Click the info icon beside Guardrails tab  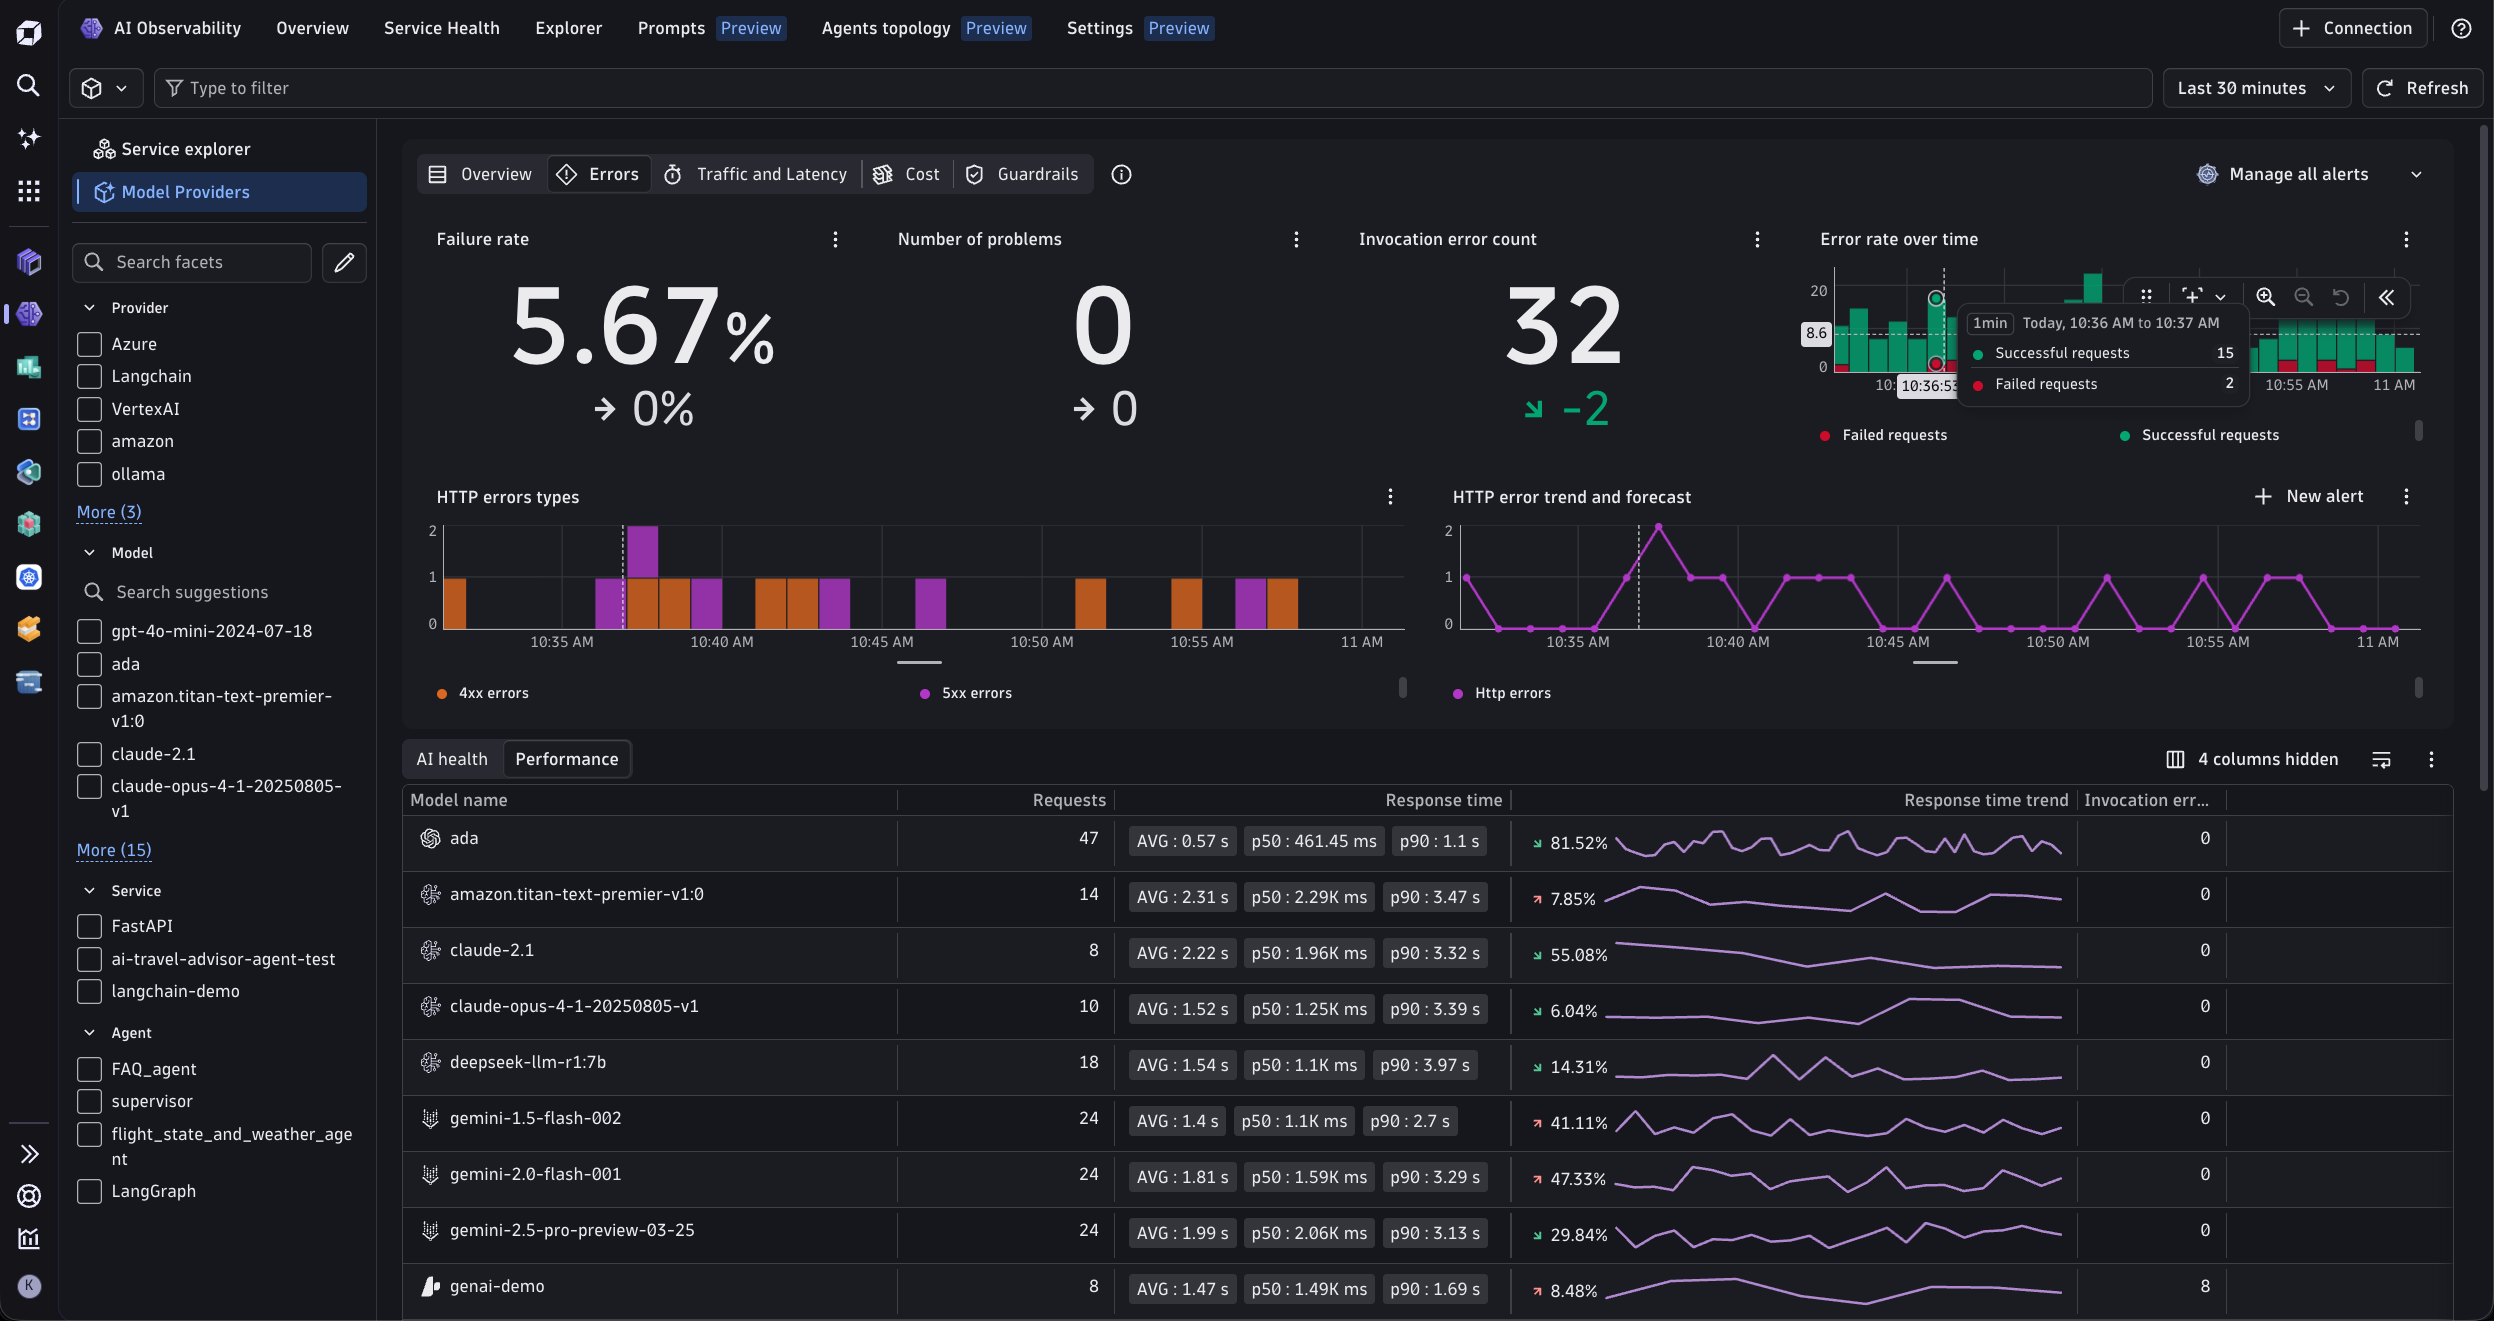point(1121,174)
